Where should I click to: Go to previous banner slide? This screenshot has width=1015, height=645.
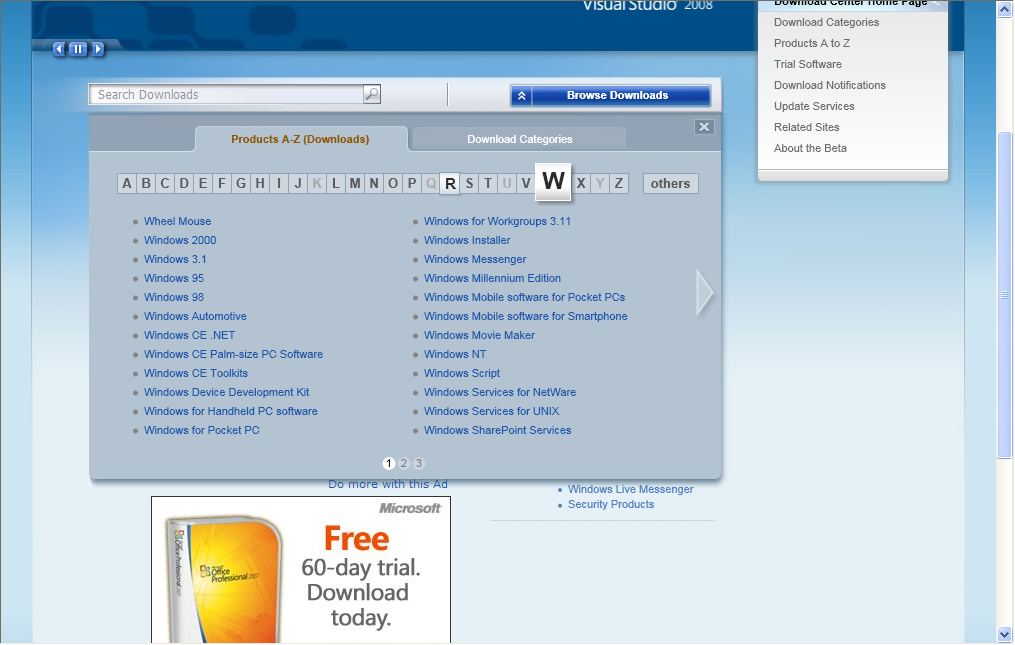[59, 49]
